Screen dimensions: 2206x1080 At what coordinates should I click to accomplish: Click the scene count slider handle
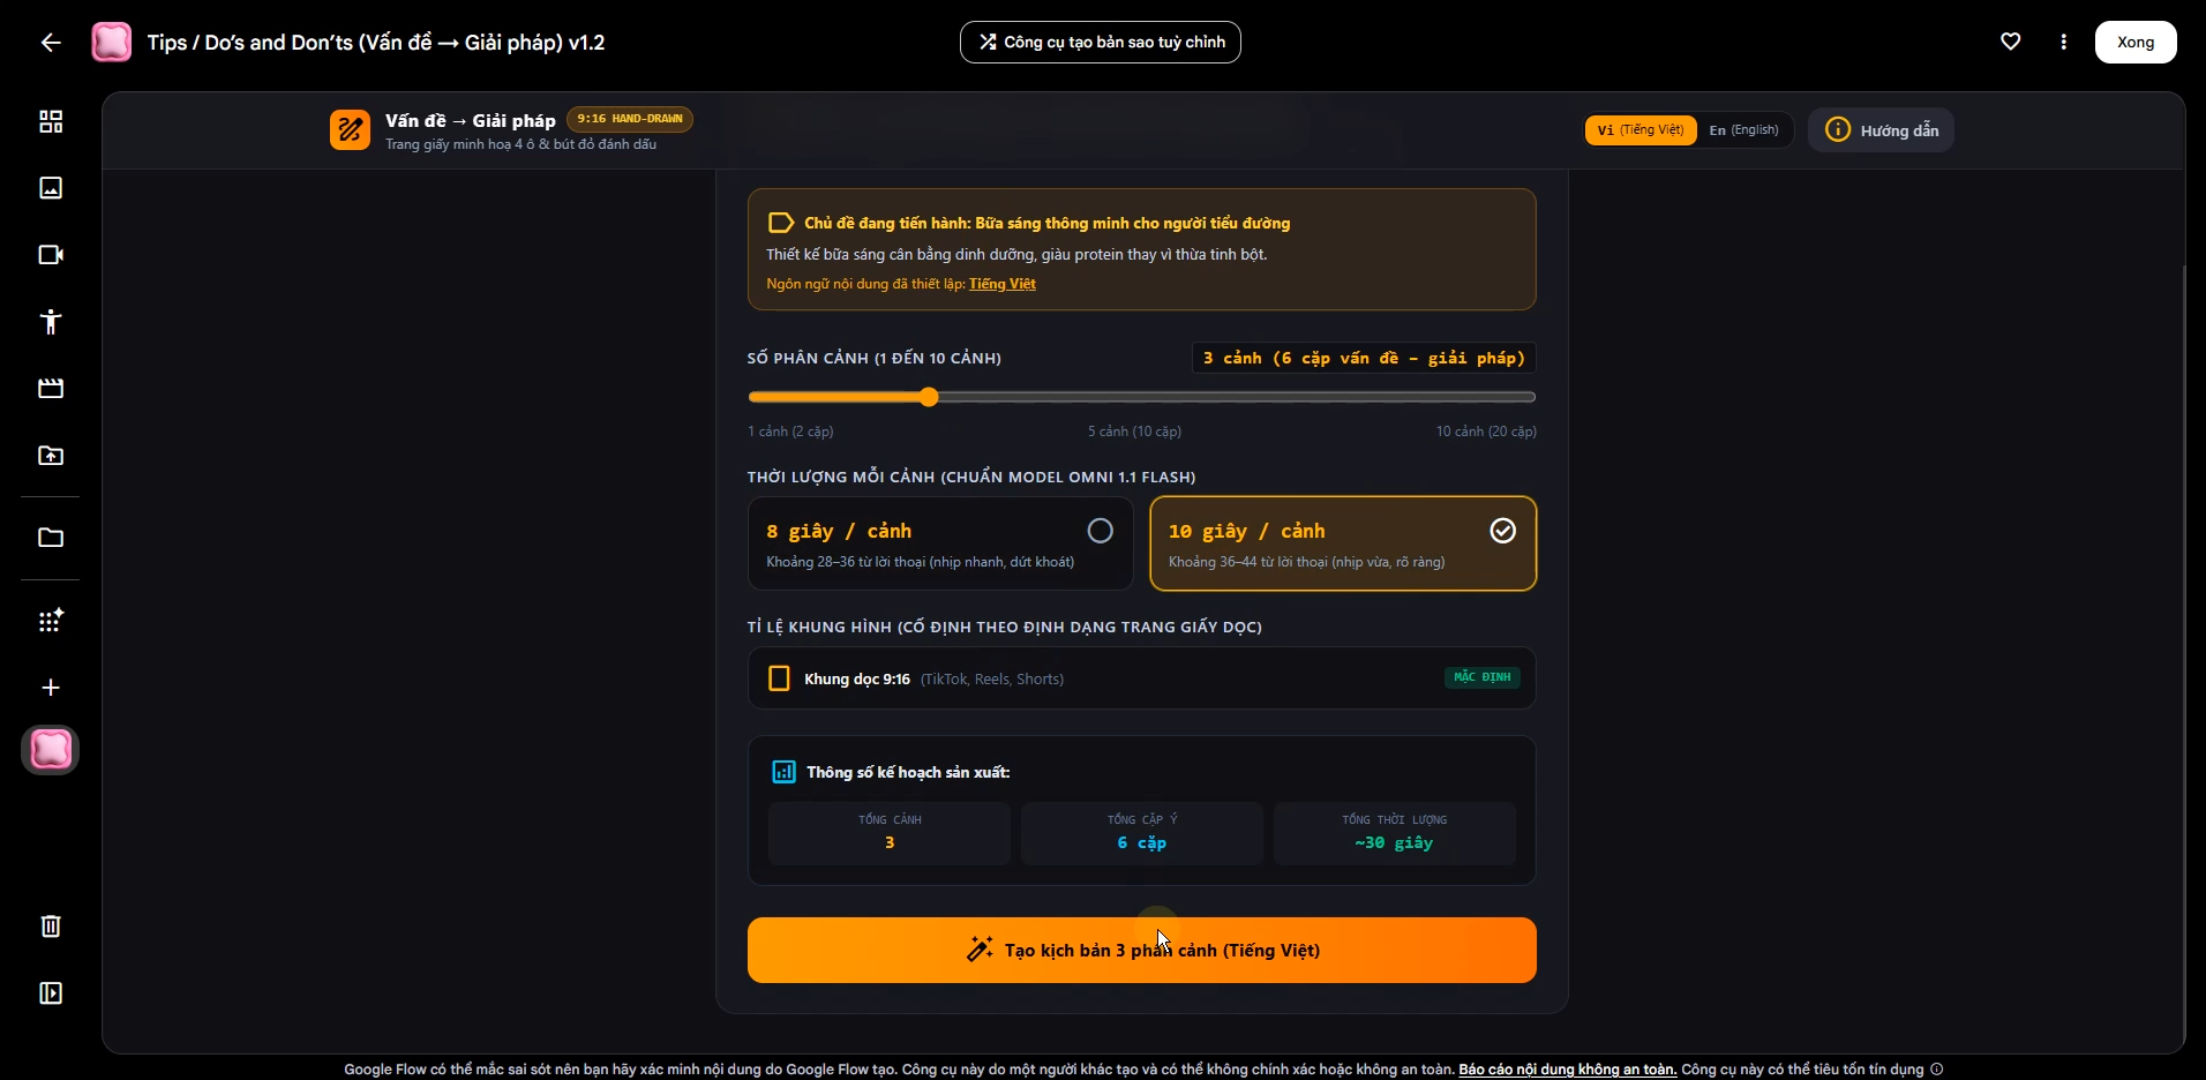929,397
